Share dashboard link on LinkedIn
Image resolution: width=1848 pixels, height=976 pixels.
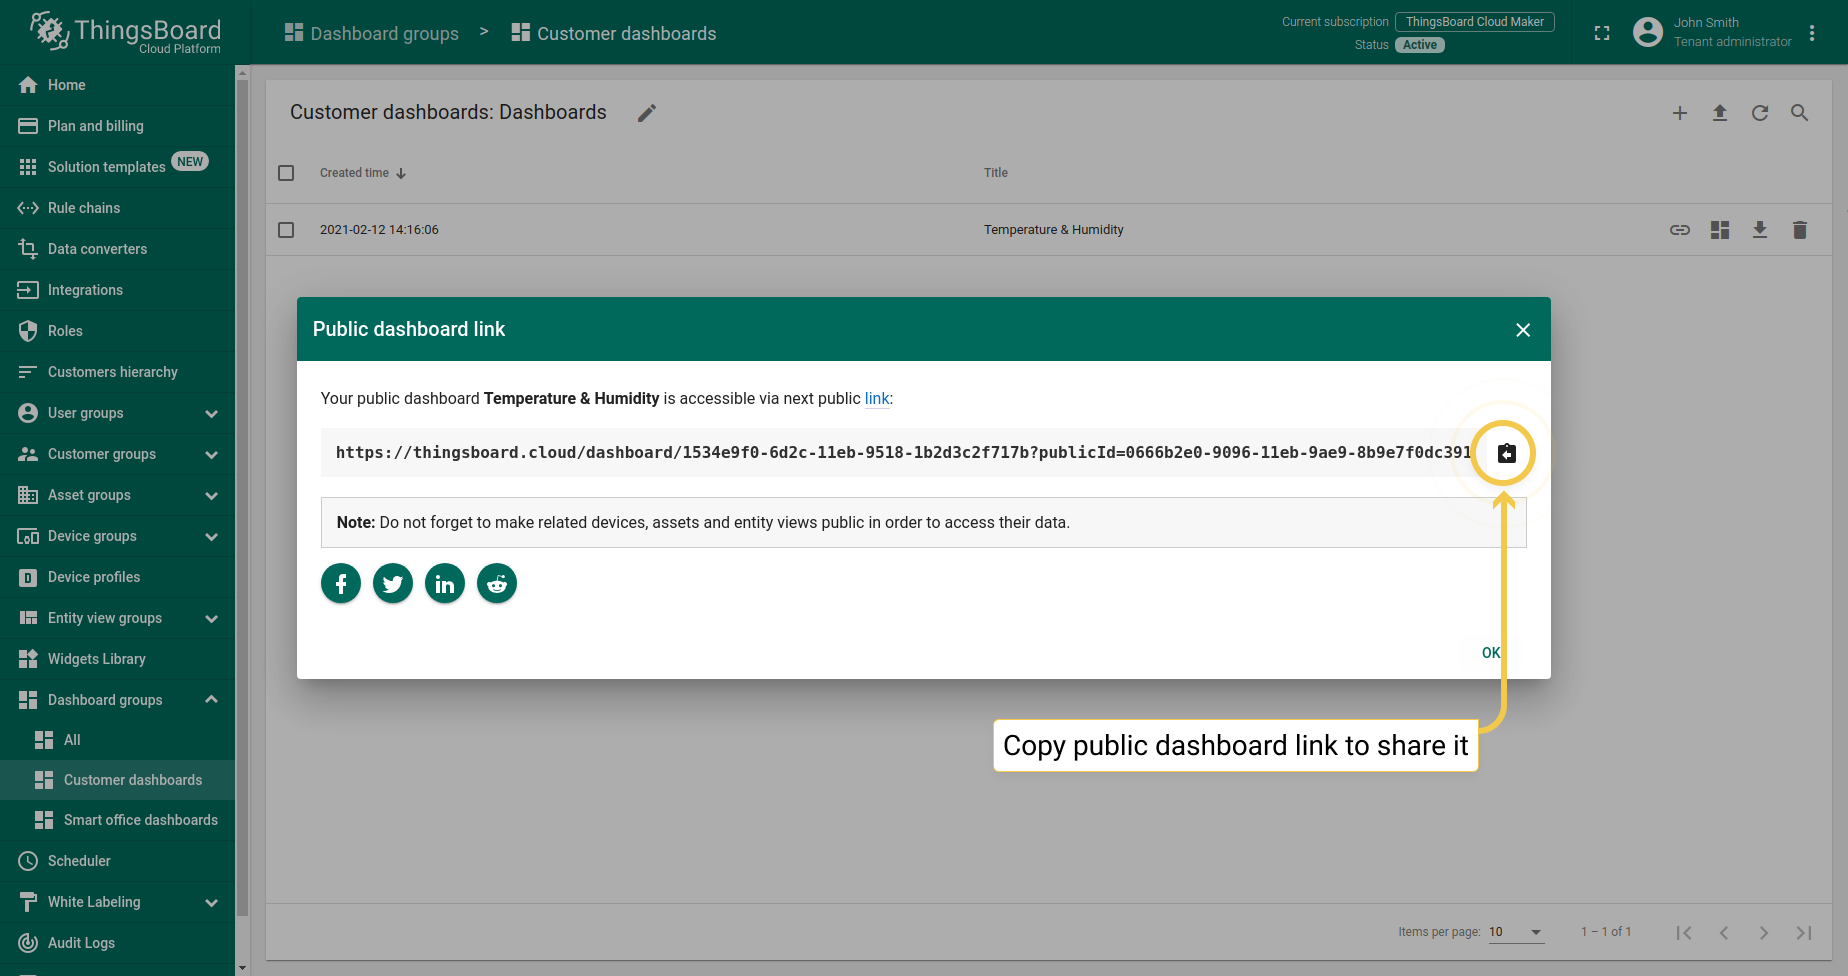pos(445,584)
